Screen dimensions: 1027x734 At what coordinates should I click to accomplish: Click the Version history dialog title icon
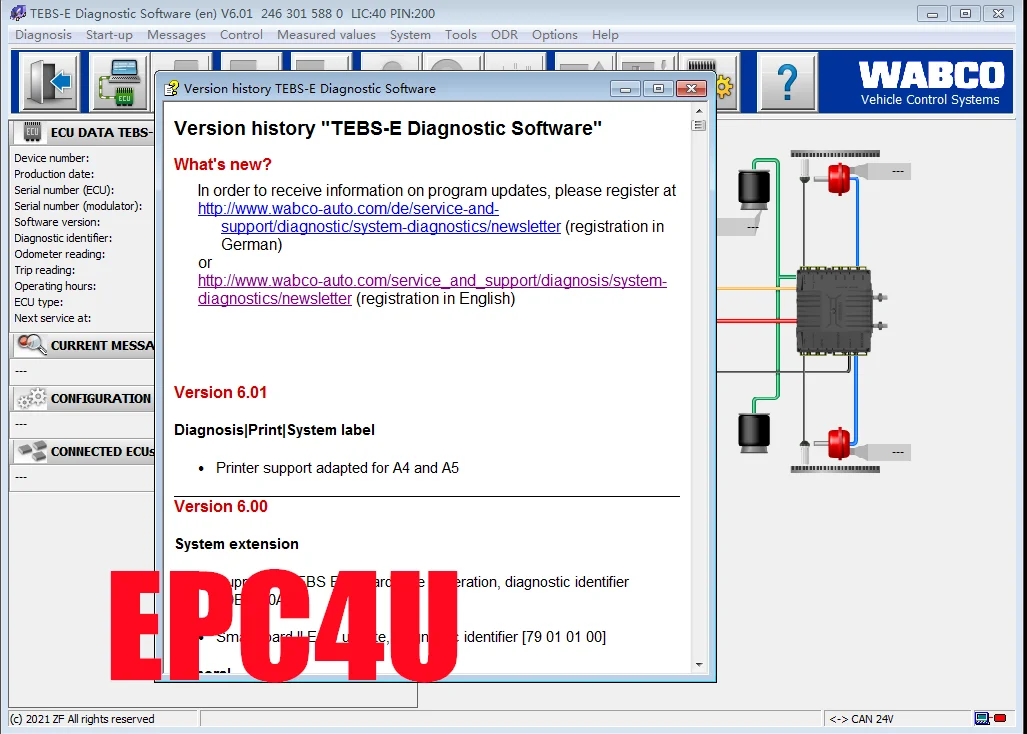coord(172,88)
